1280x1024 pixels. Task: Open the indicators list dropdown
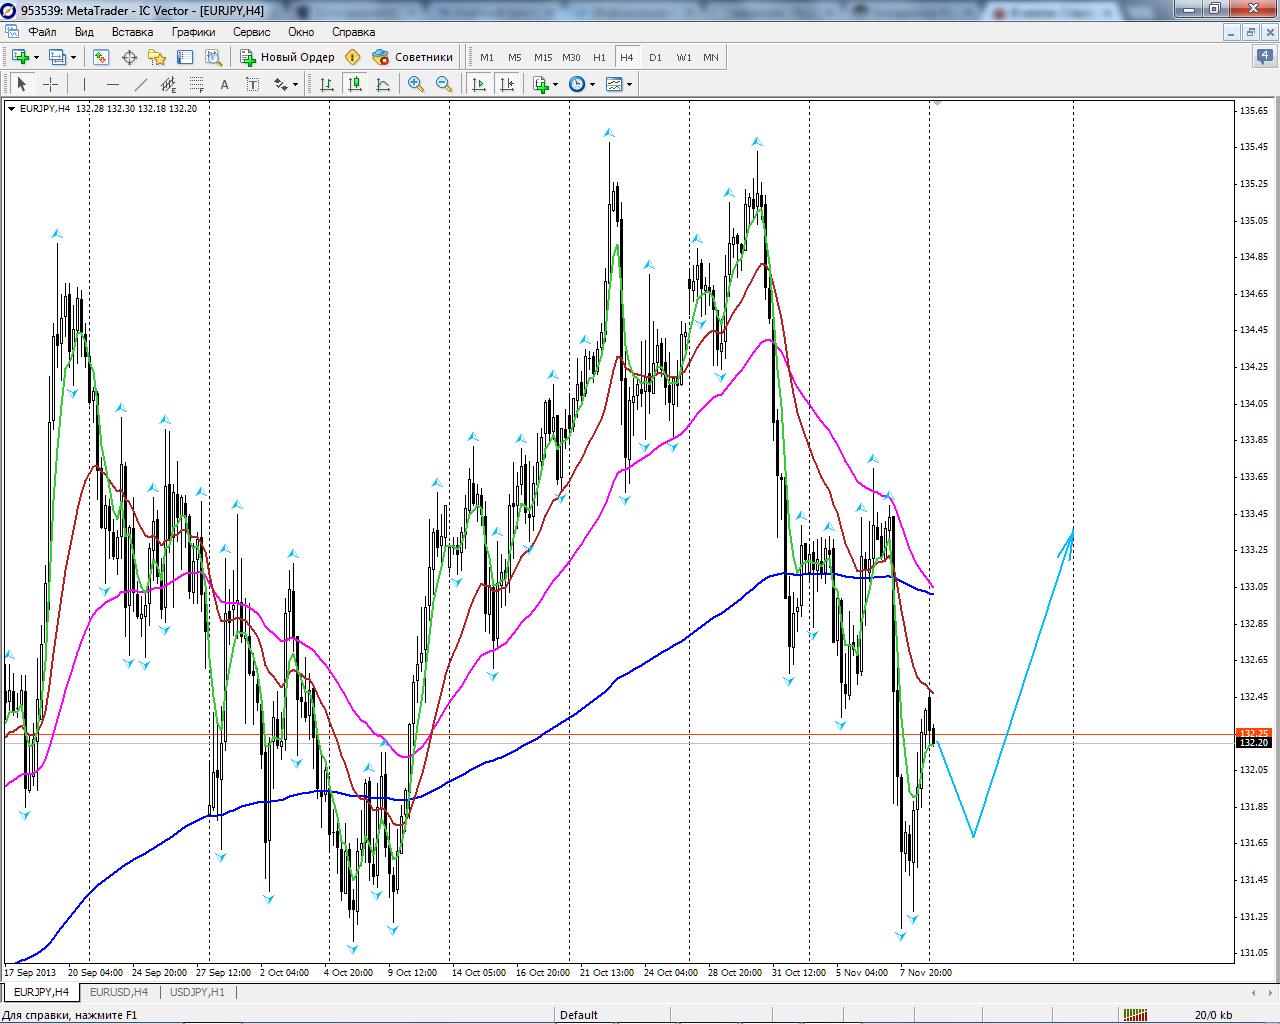tap(555, 85)
